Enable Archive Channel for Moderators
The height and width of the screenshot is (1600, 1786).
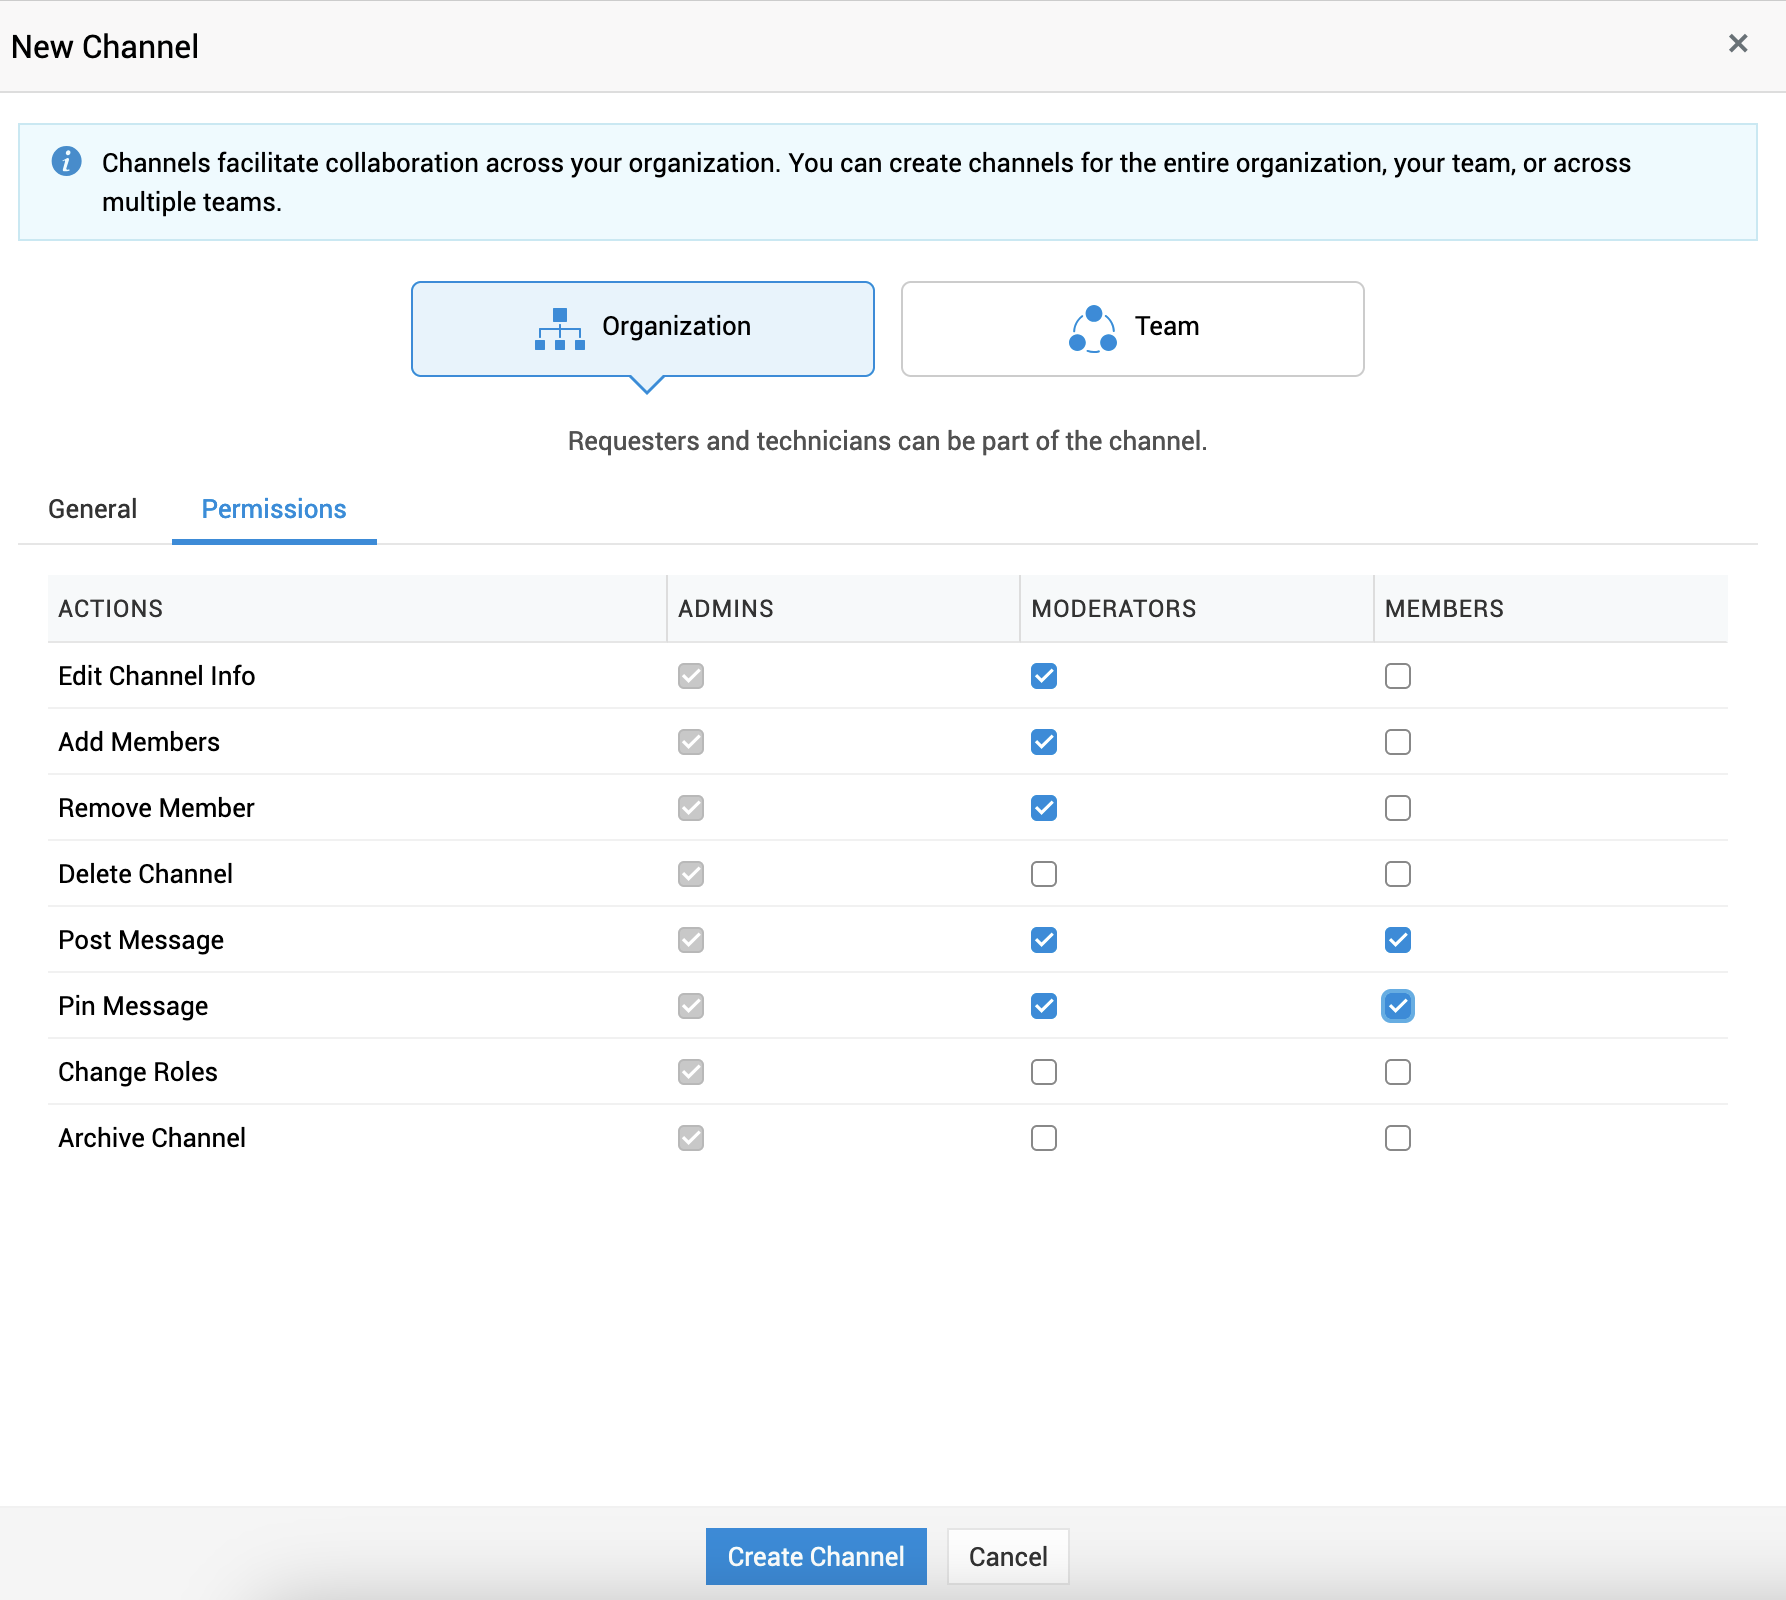(1044, 1138)
